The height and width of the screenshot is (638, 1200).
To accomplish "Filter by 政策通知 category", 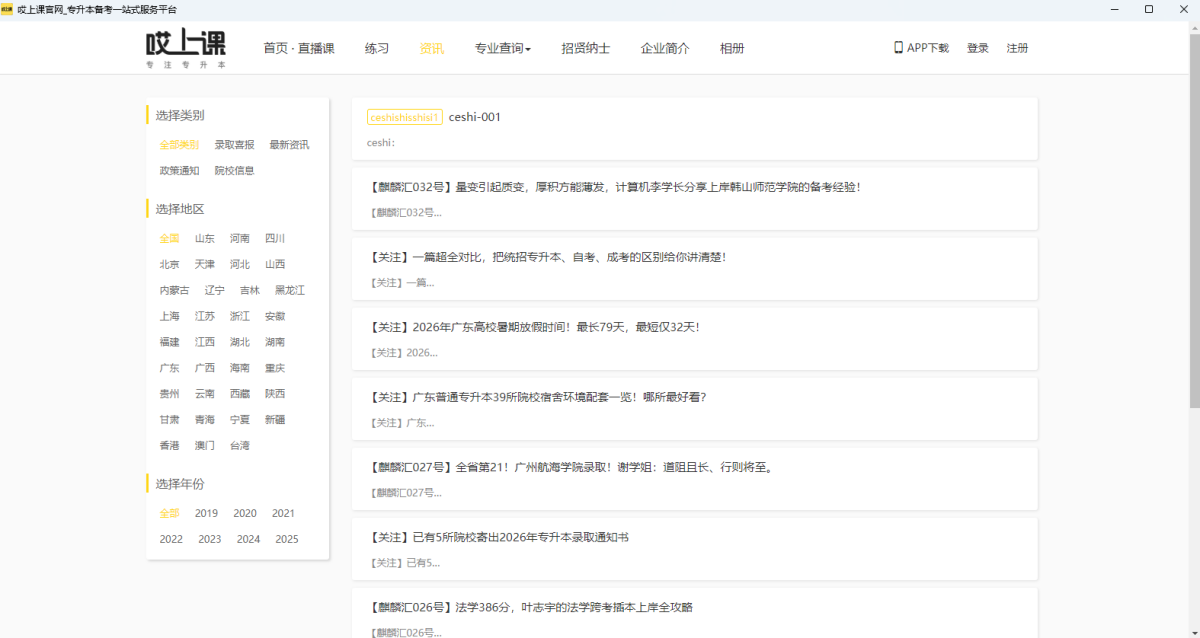I will (179, 171).
